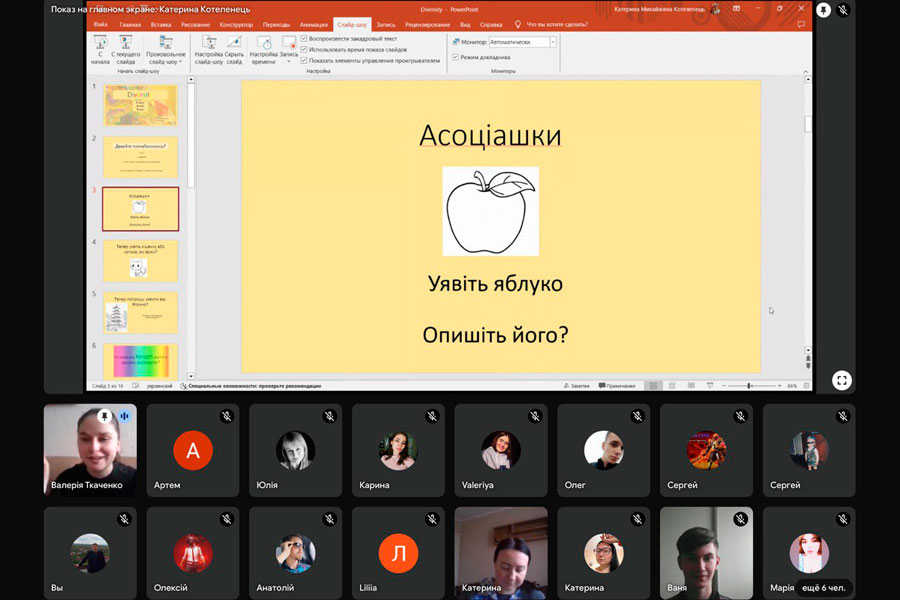
Task: Toggle Показать элементы управления проигрывателем checkbox
Action: coord(304,60)
